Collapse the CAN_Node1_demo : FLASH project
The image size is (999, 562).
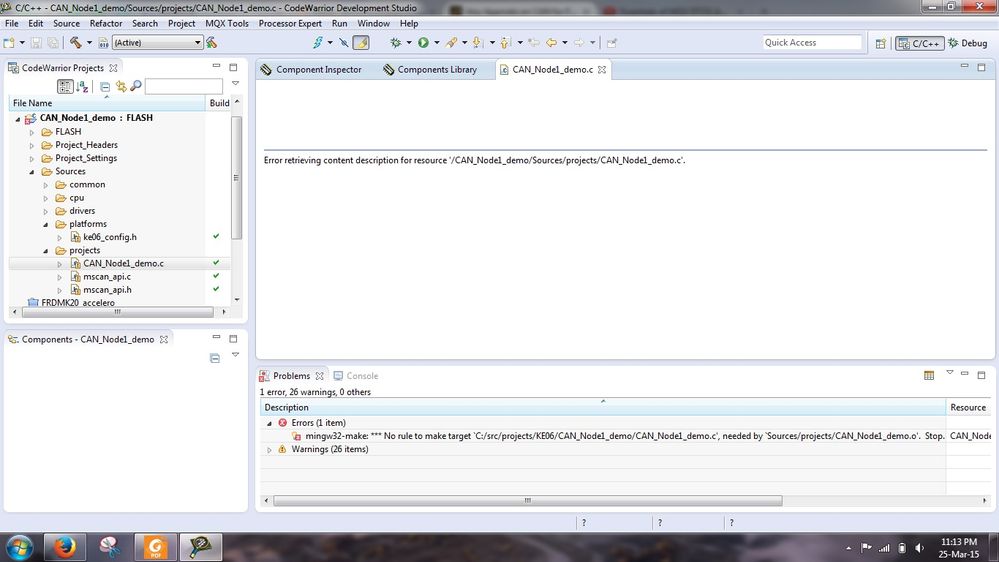coord(18,119)
